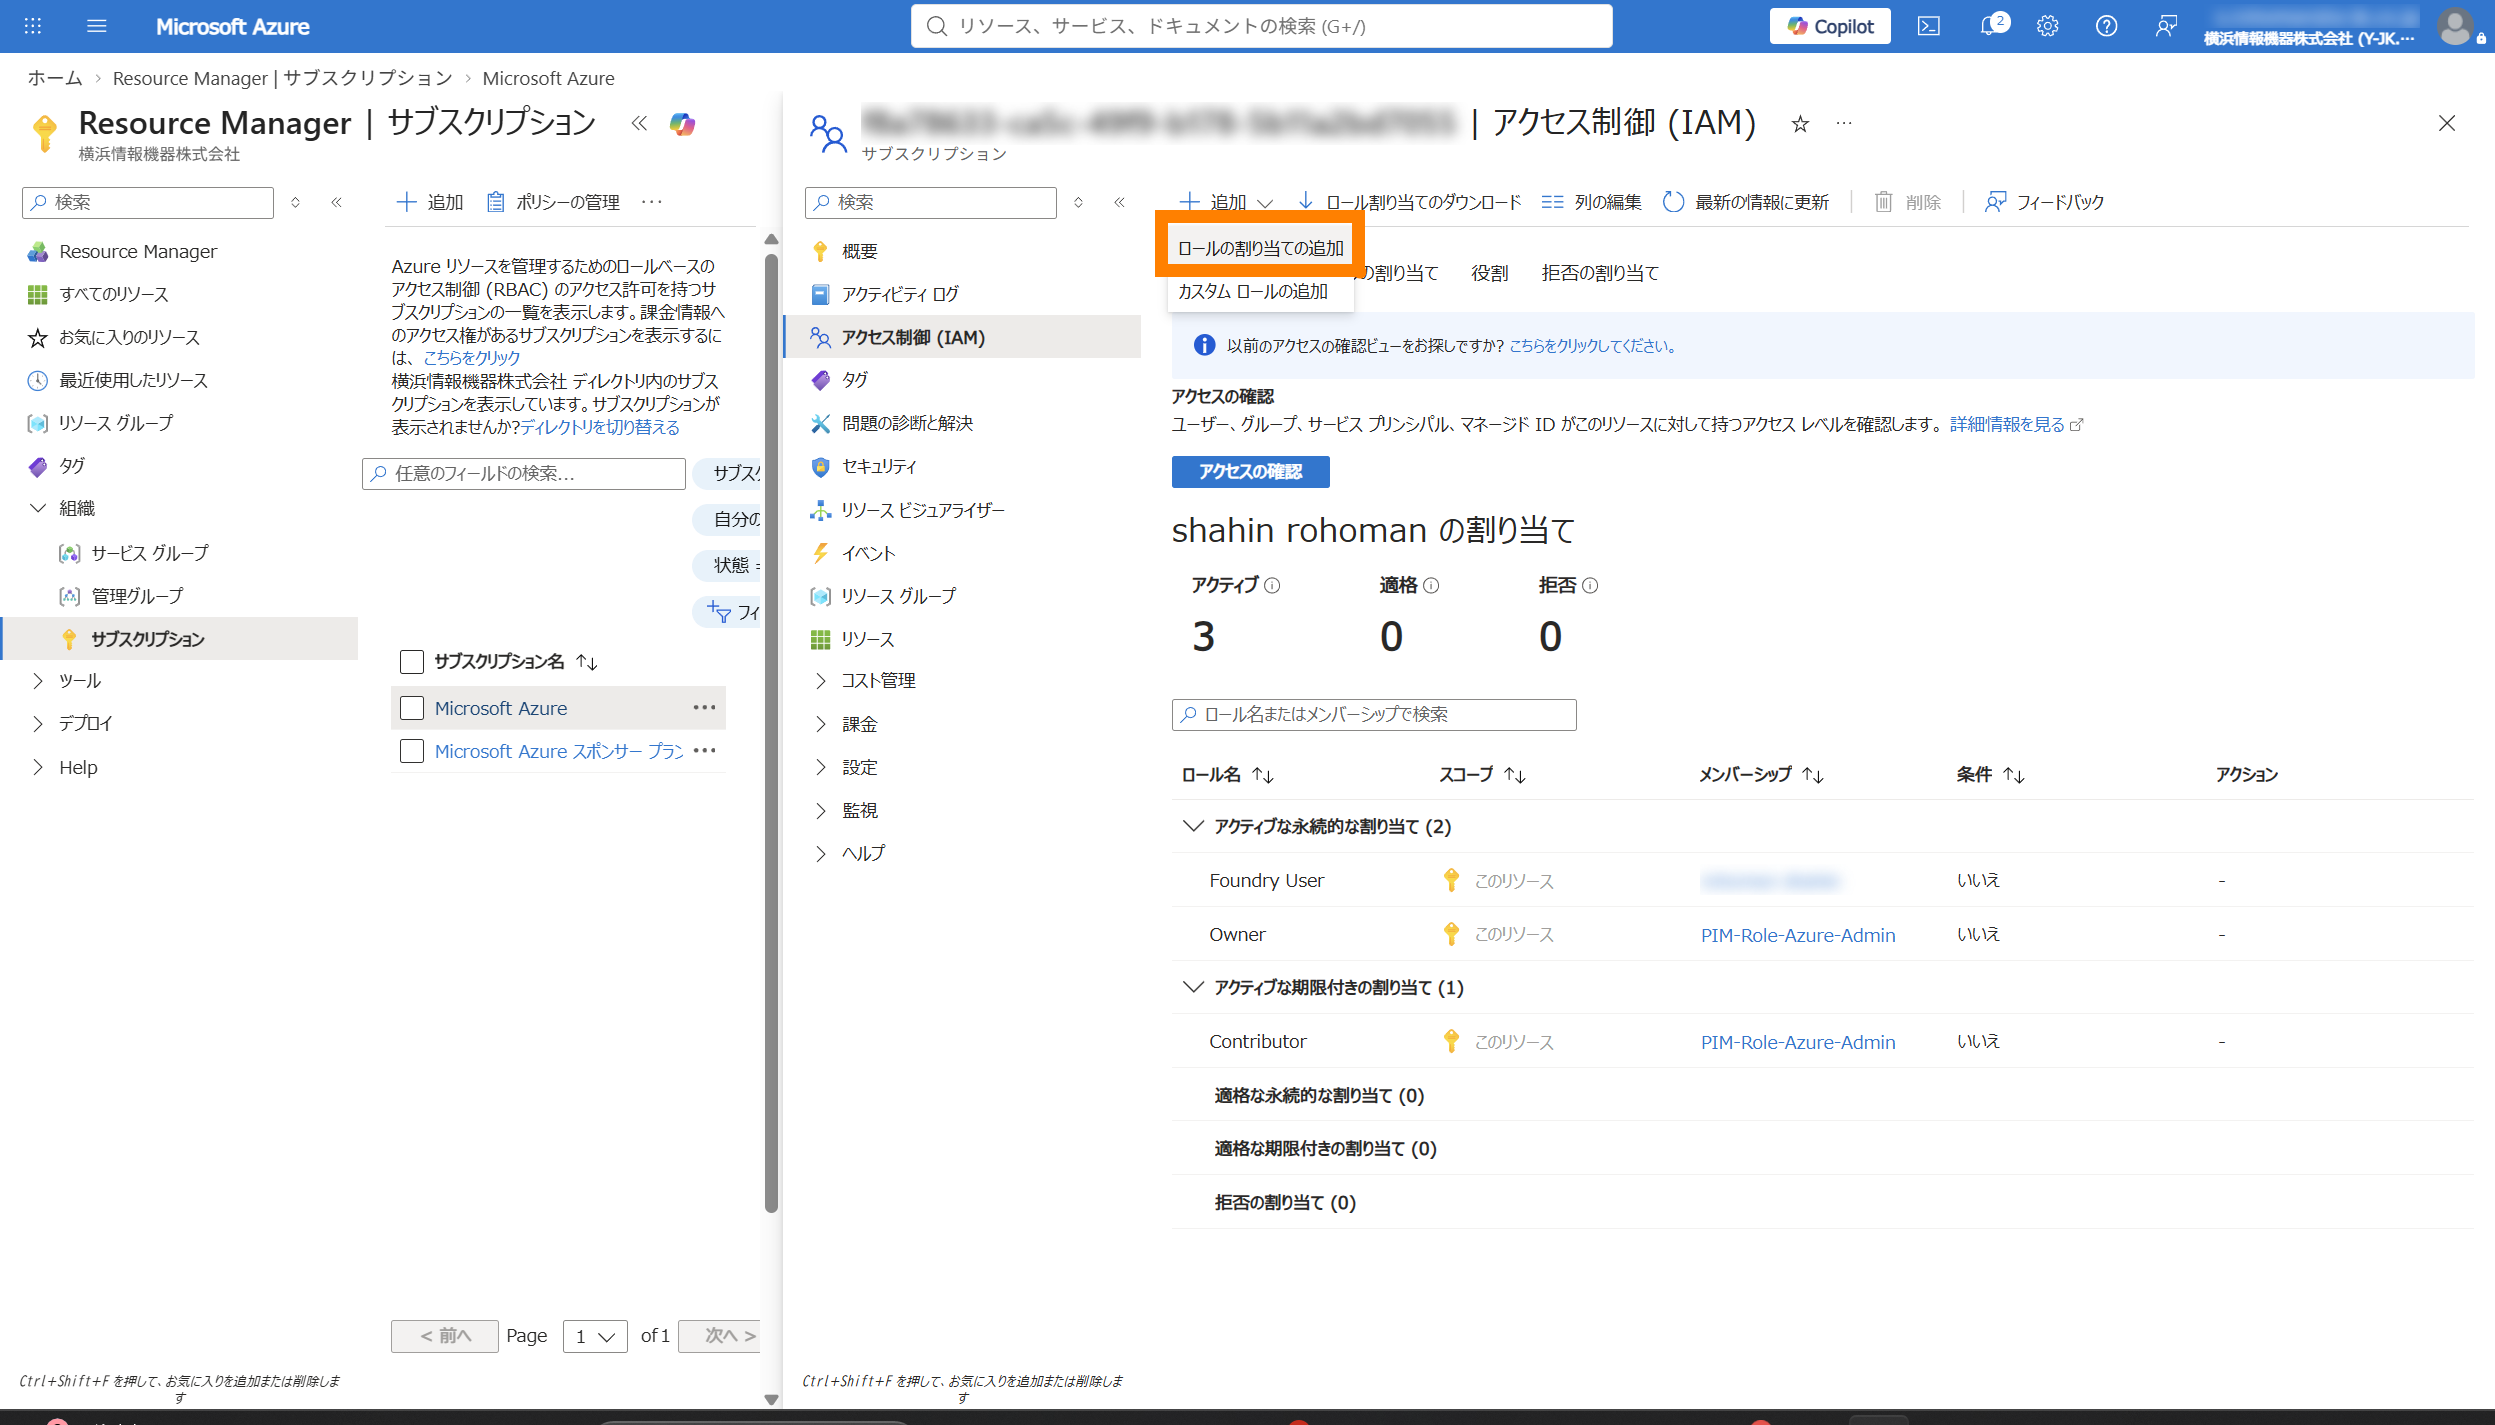
Task: Open Cloud Shell from the top bar
Action: coord(1928,26)
